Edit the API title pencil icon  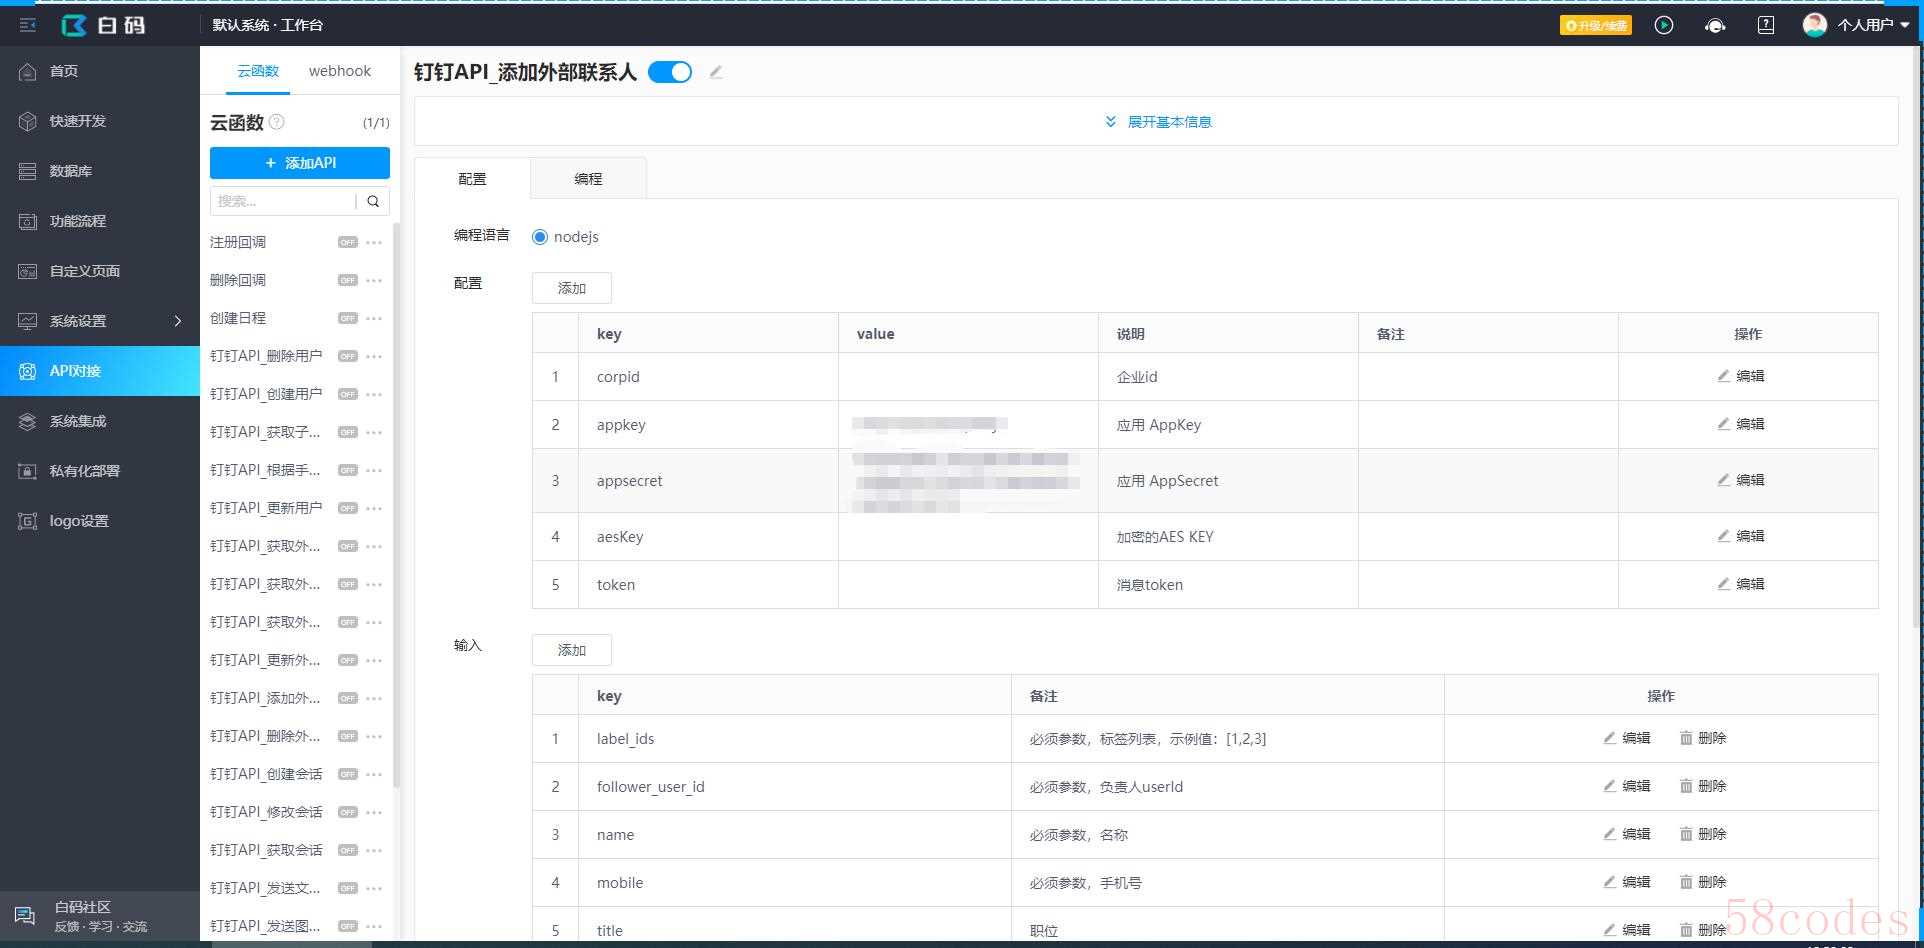(x=716, y=72)
